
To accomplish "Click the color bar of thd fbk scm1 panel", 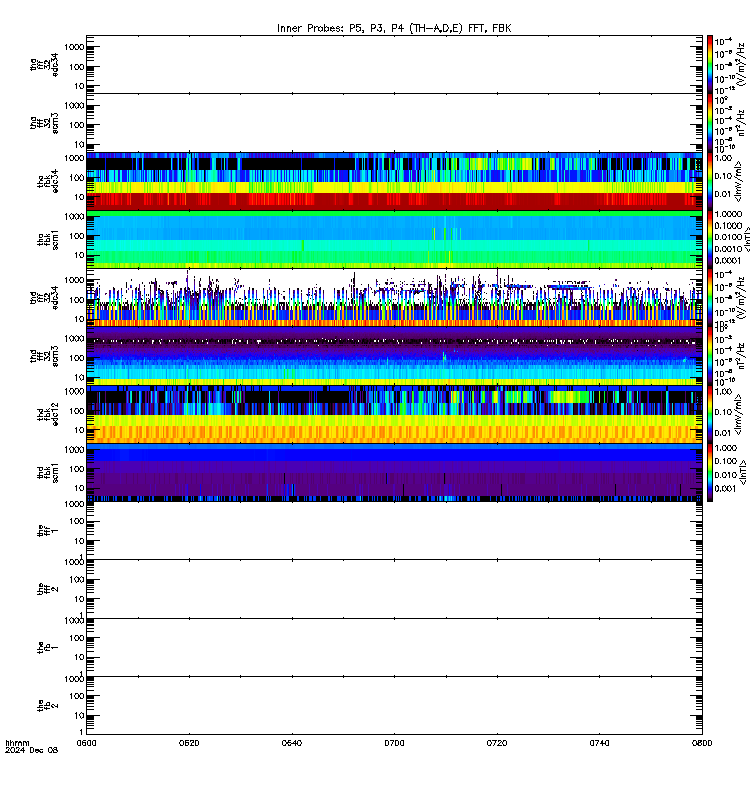I will coord(710,472).
